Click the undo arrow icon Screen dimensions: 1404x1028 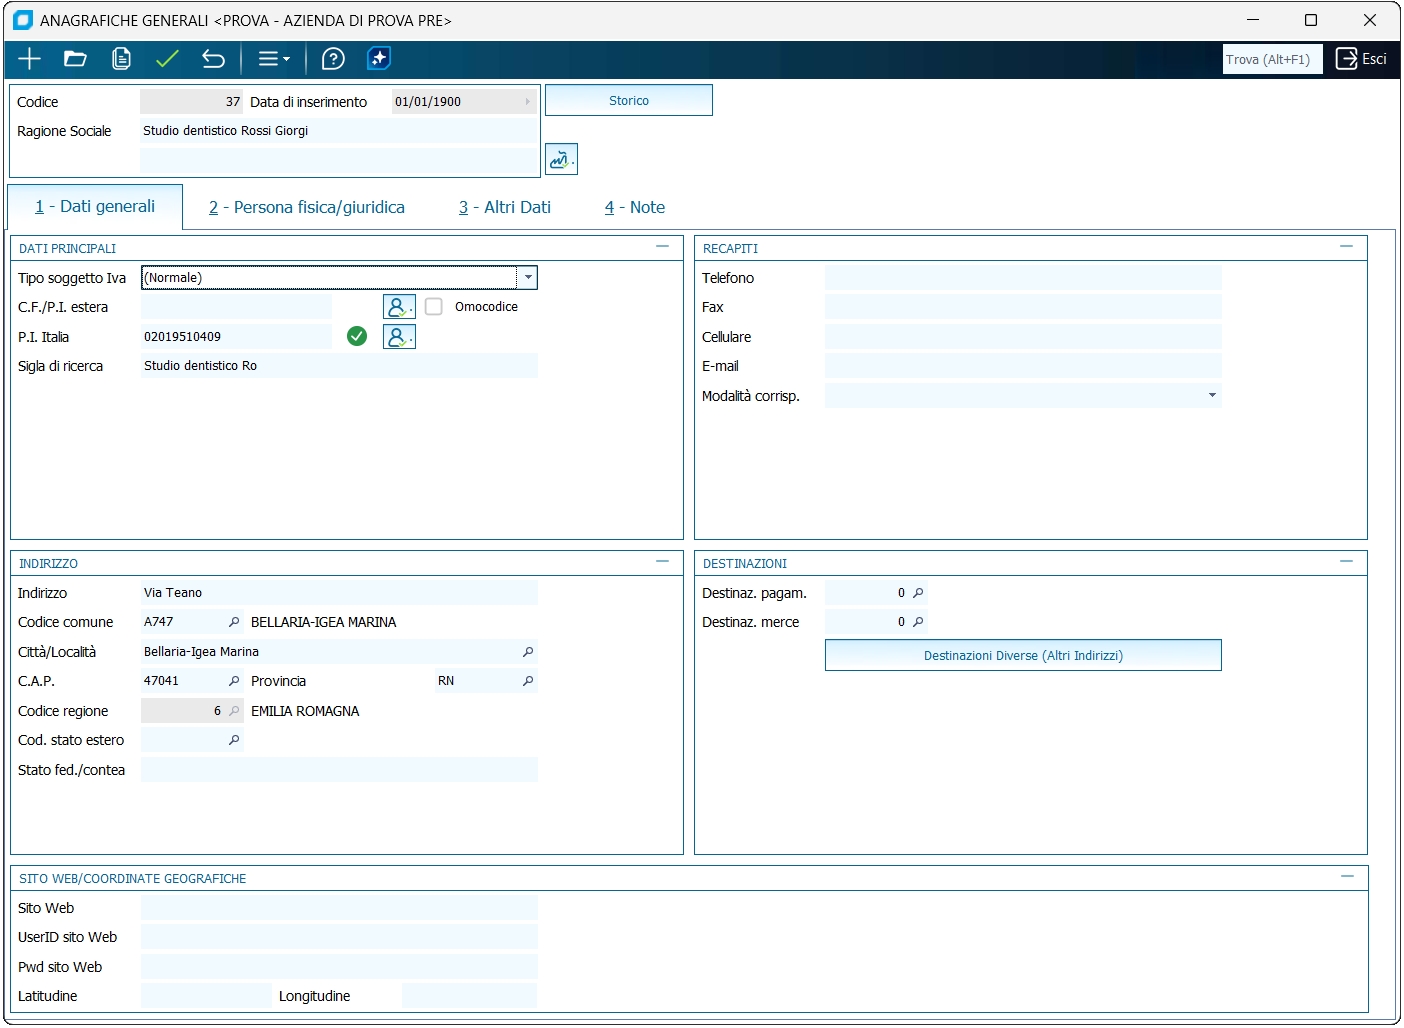point(213,59)
